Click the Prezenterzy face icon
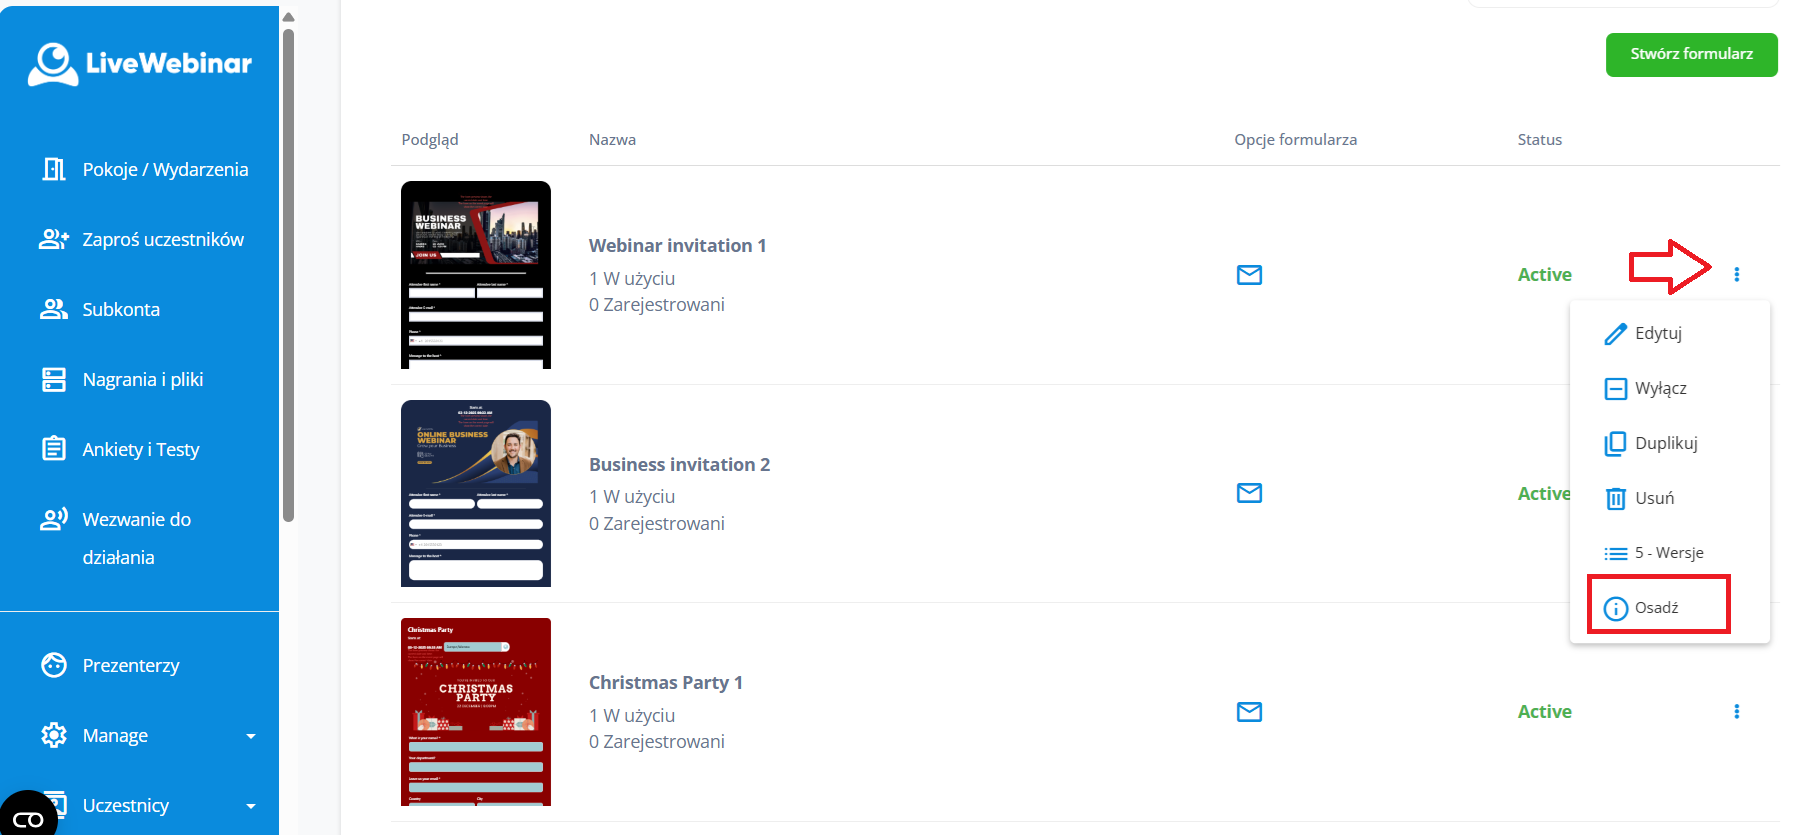 click(54, 665)
